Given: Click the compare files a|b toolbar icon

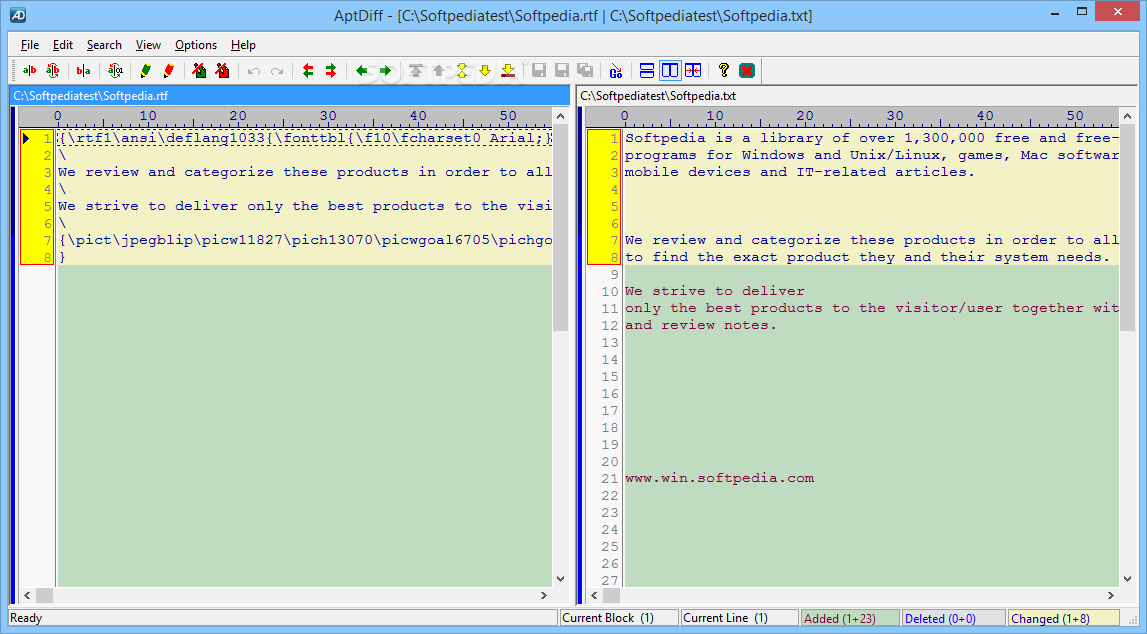Looking at the screenshot, I should coord(29,70).
